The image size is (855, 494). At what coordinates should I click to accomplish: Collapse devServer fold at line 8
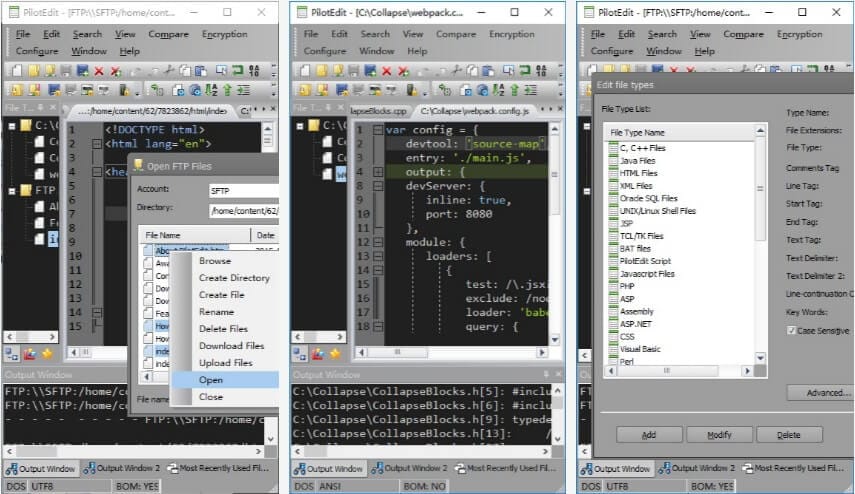tap(377, 186)
